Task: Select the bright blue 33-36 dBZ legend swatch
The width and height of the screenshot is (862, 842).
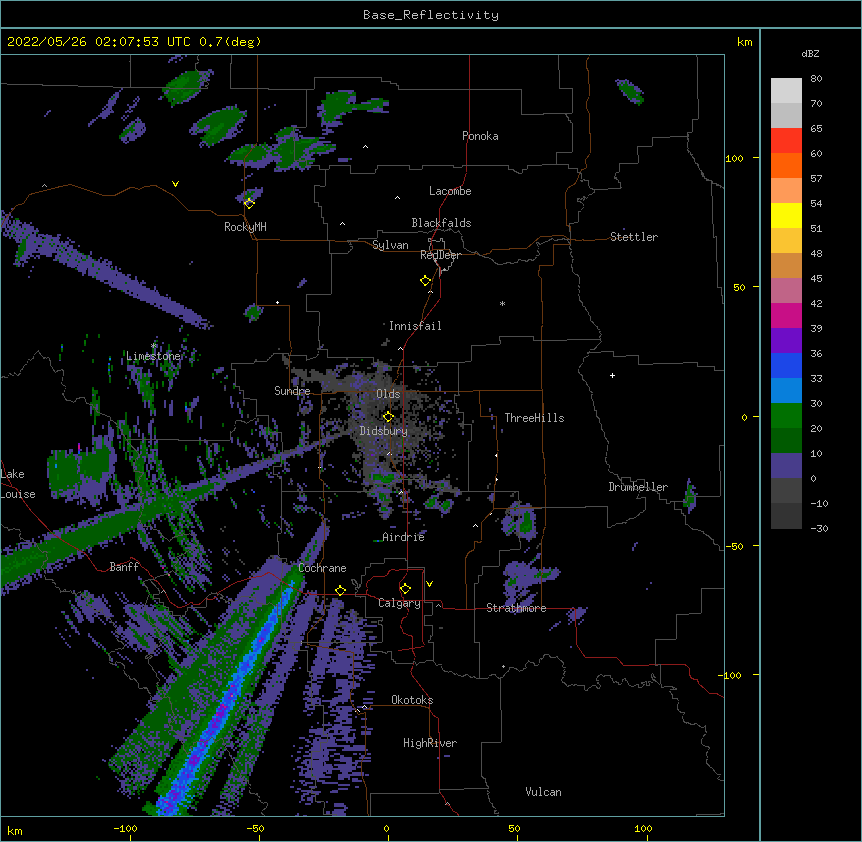Action: 786,365
